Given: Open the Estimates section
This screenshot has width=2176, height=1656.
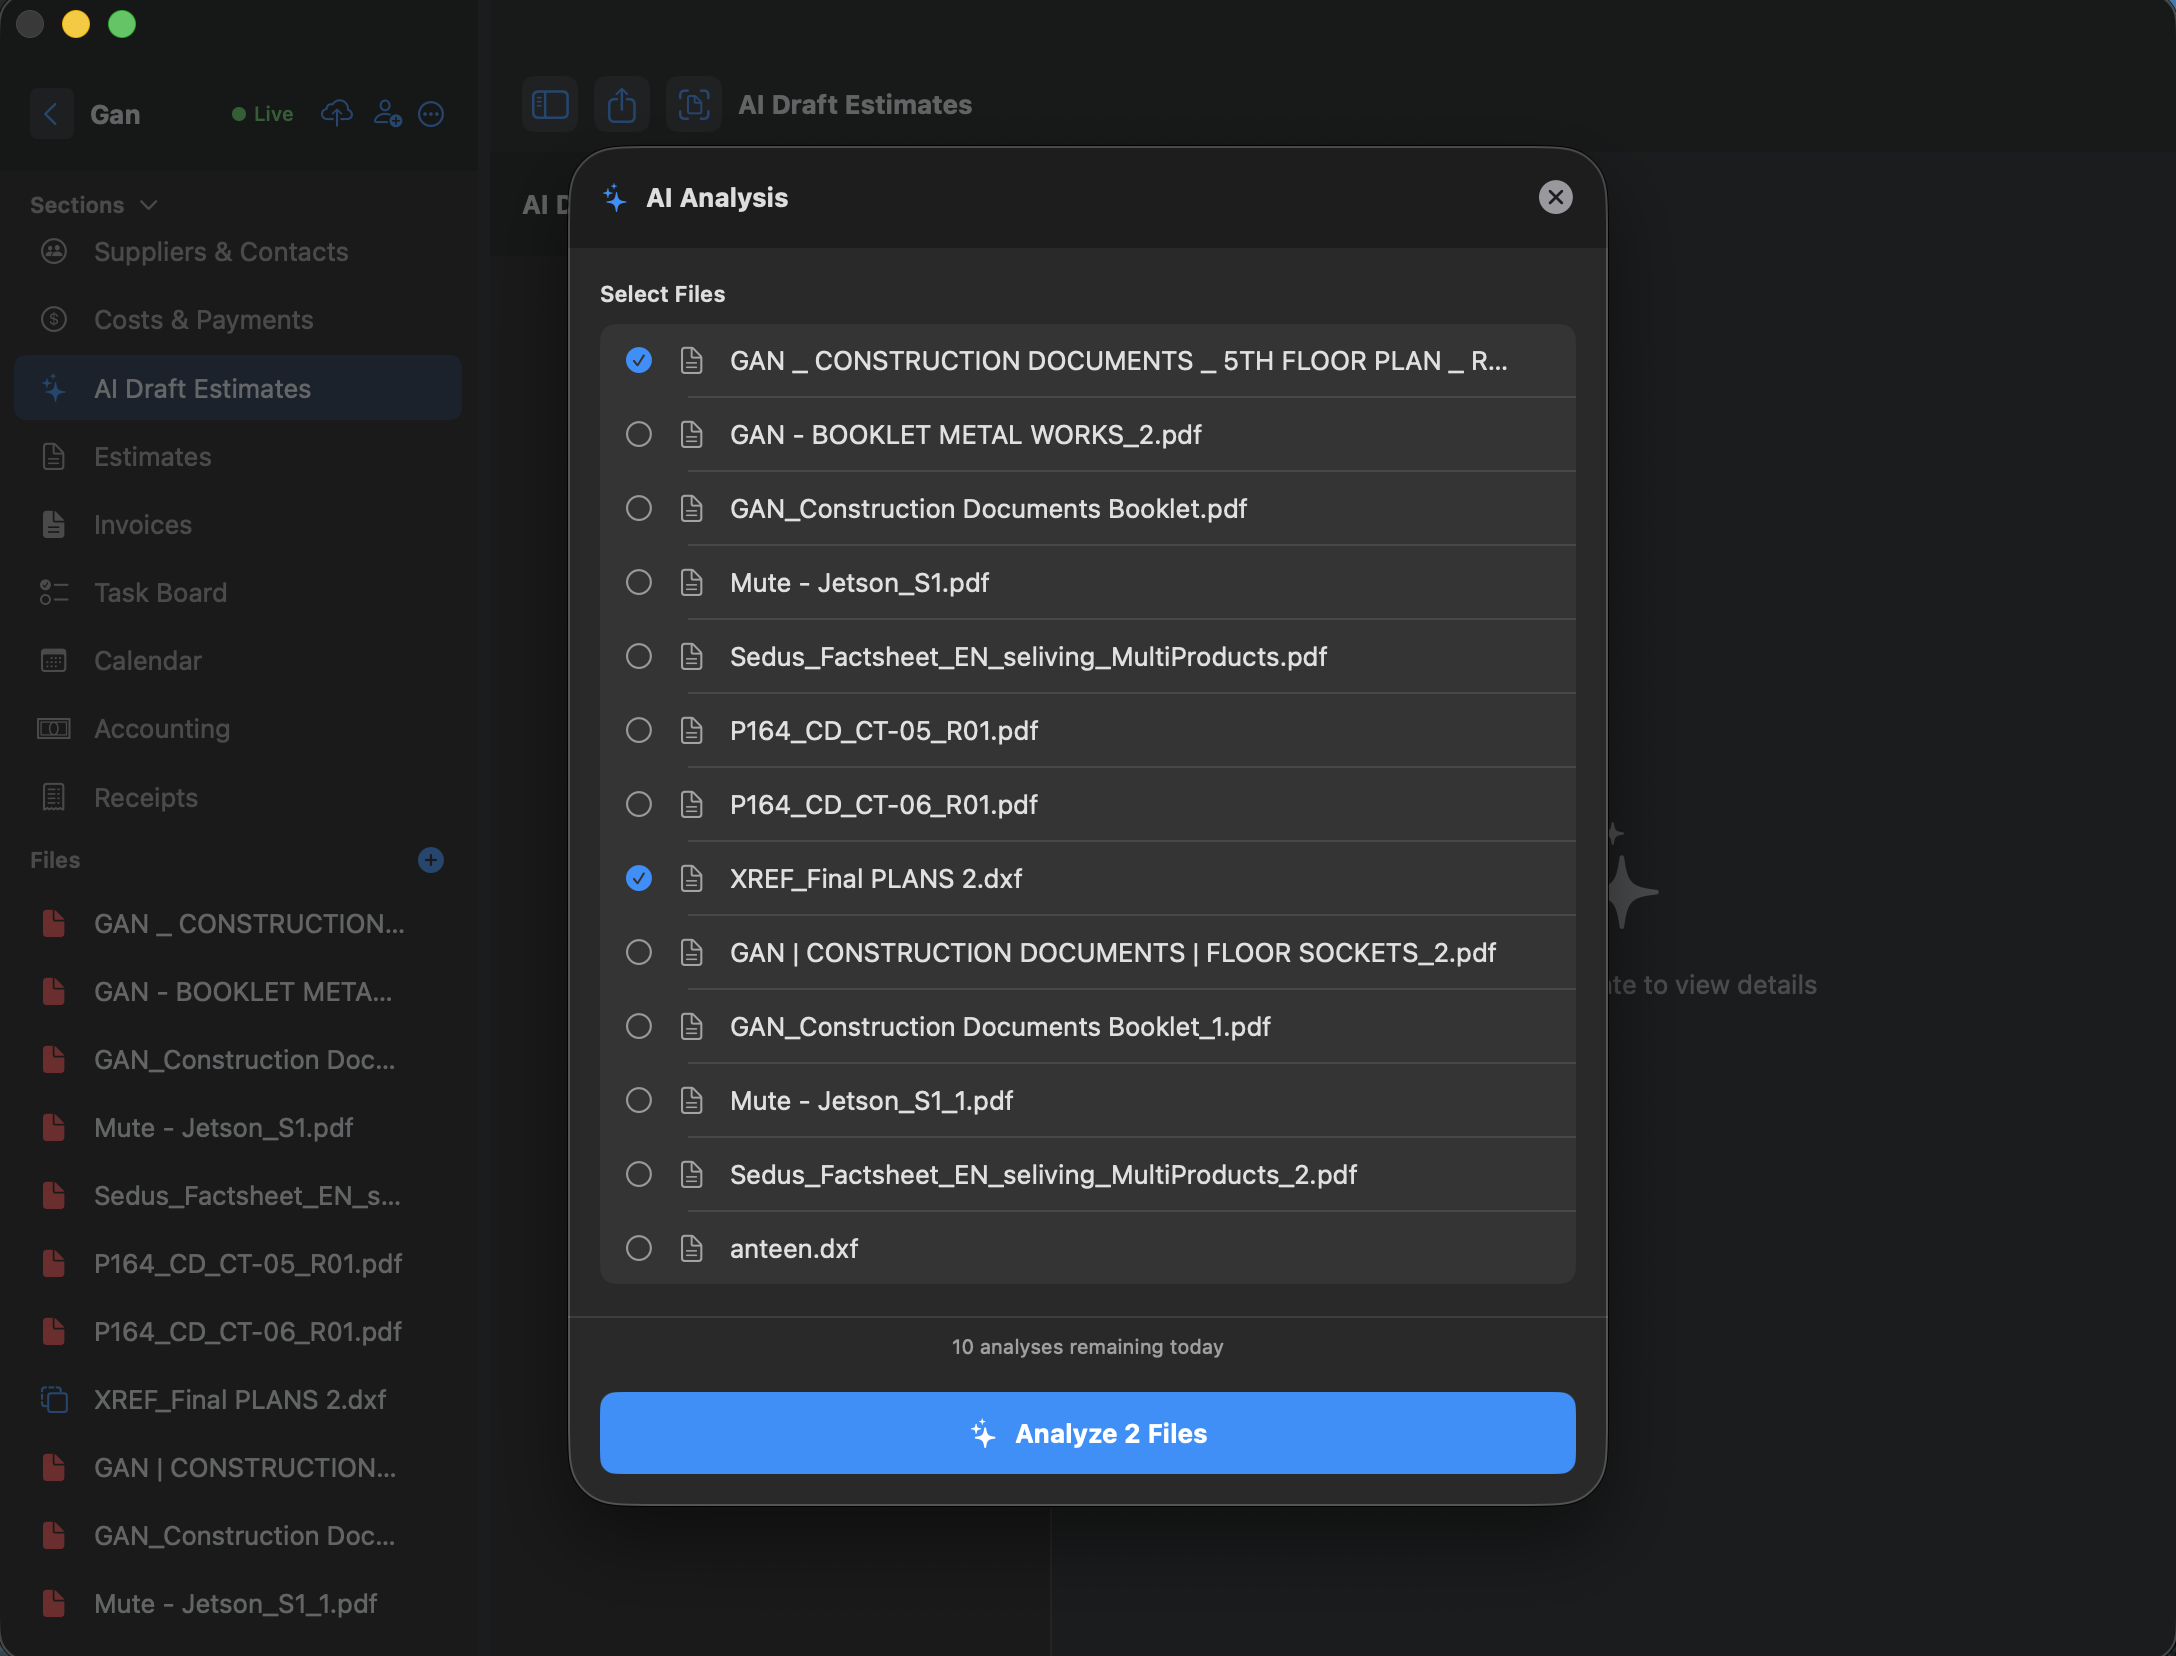Looking at the screenshot, I should click(x=238, y=457).
